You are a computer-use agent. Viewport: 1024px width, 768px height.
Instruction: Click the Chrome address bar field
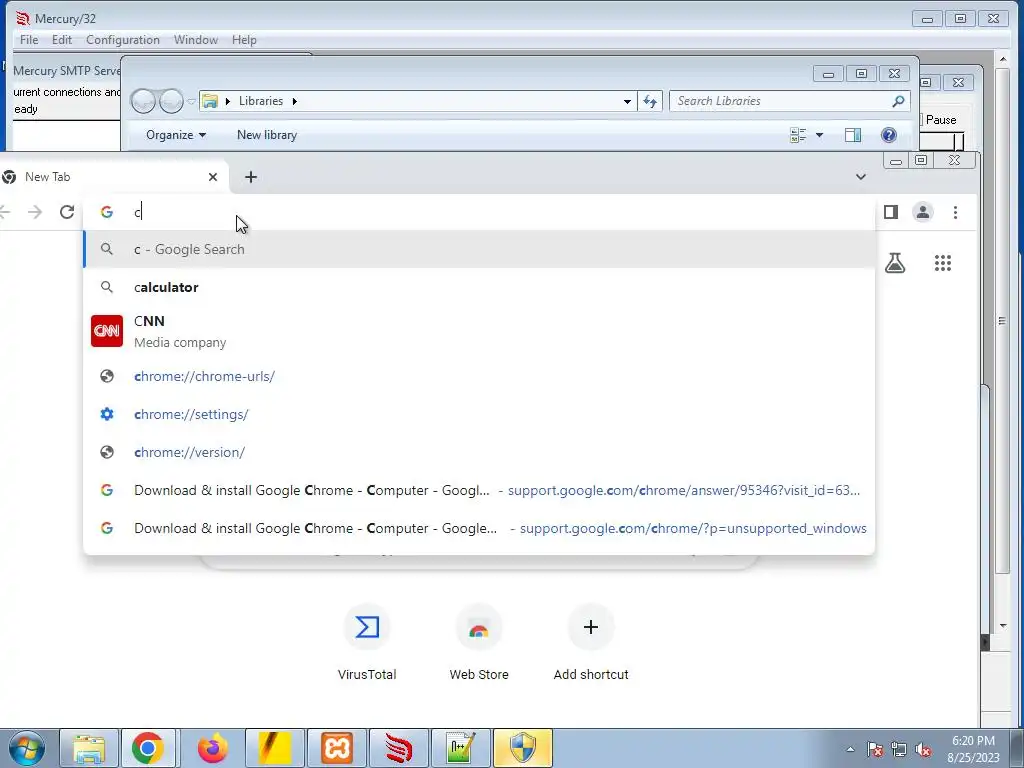pyautogui.click(x=479, y=212)
